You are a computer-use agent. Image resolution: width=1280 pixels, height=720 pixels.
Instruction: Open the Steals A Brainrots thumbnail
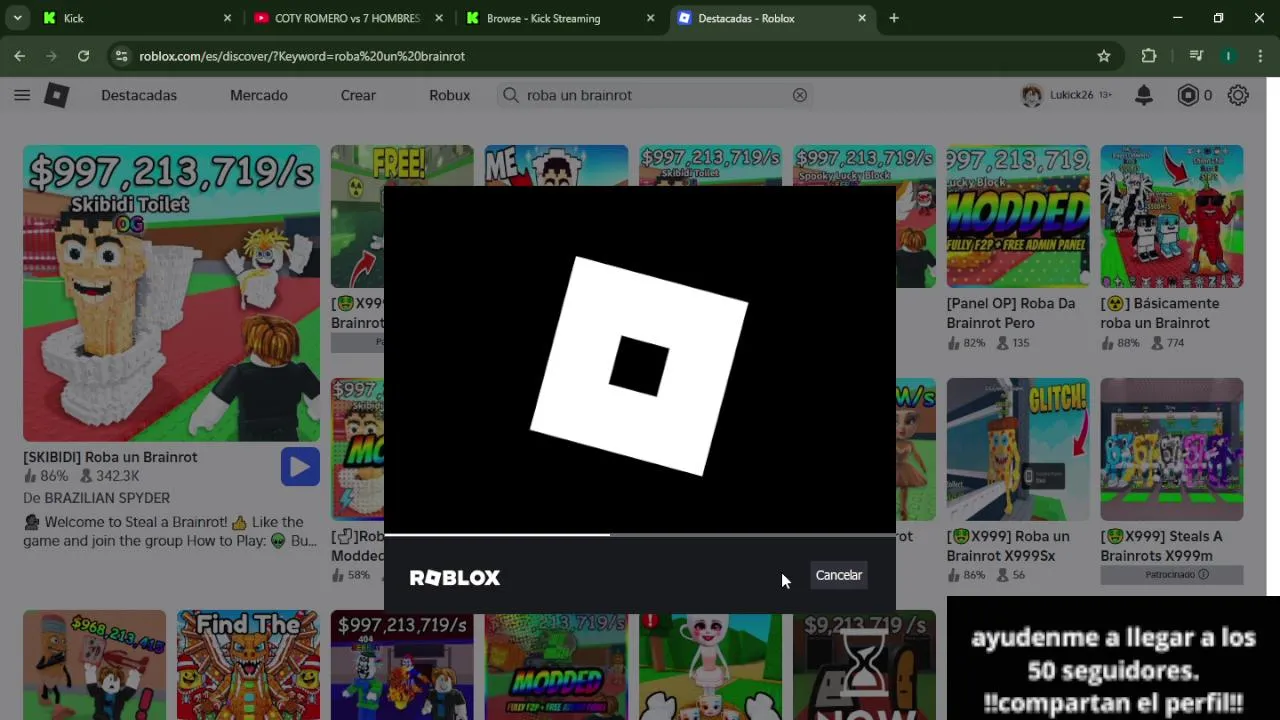point(1172,449)
